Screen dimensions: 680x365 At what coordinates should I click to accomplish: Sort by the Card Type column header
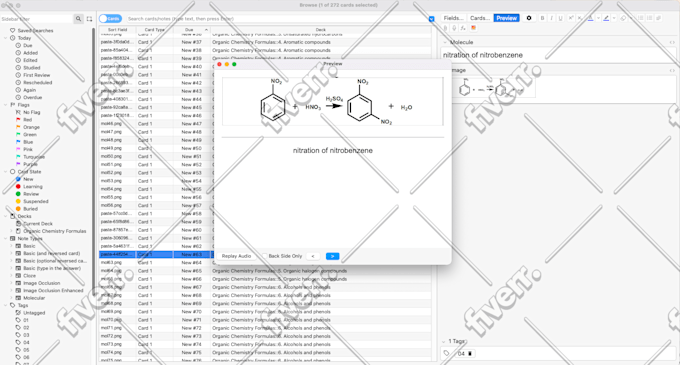pos(155,29)
